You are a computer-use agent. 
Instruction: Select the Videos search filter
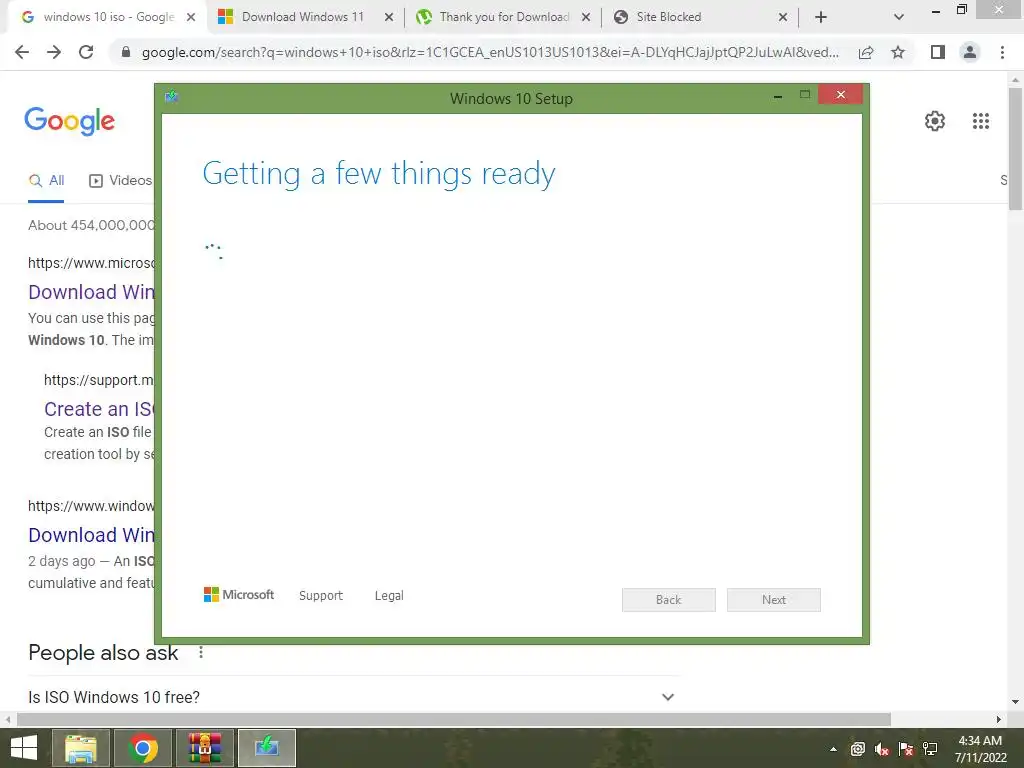coord(121,181)
